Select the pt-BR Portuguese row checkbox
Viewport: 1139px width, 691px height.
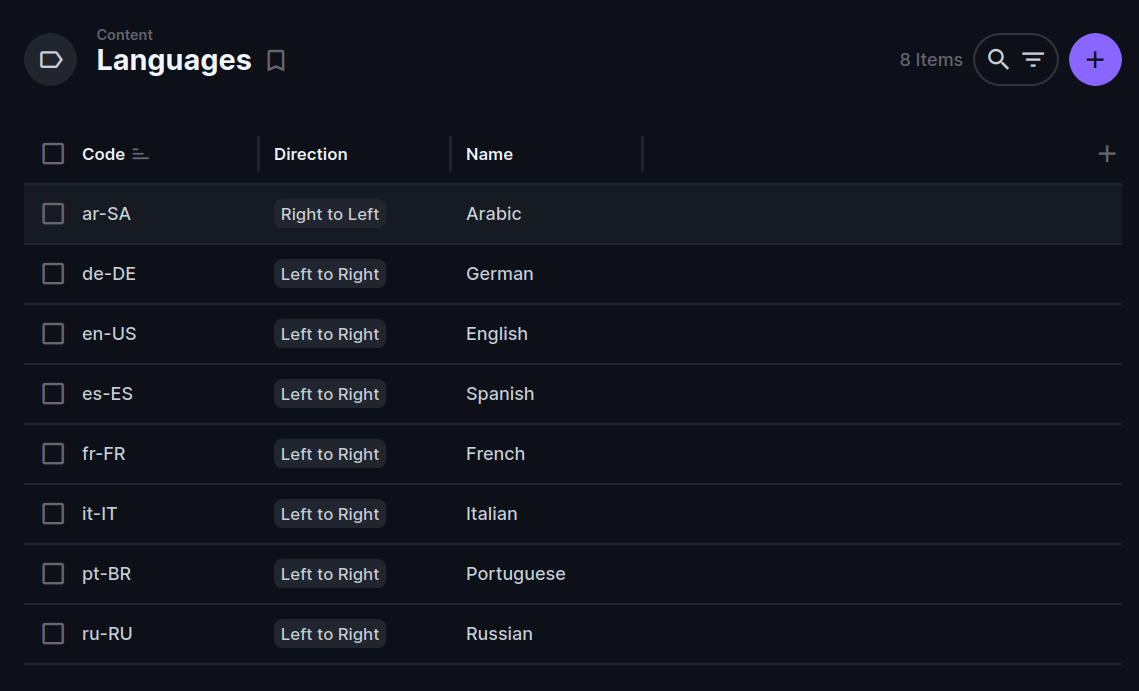[x=53, y=573]
